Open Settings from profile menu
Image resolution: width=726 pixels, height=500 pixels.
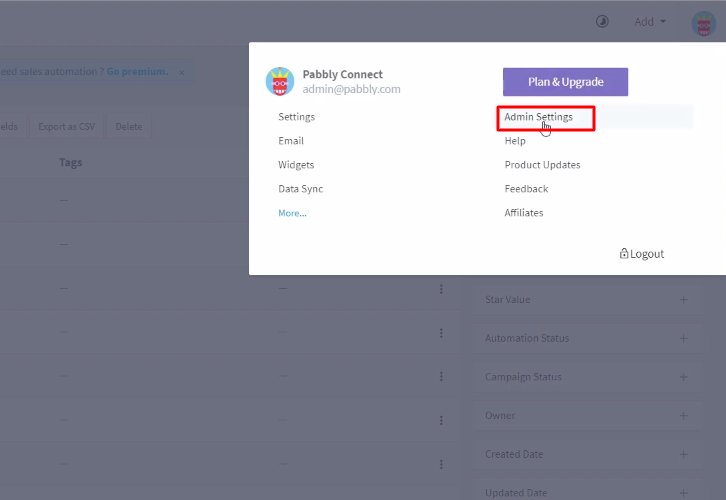pyautogui.click(x=296, y=117)
